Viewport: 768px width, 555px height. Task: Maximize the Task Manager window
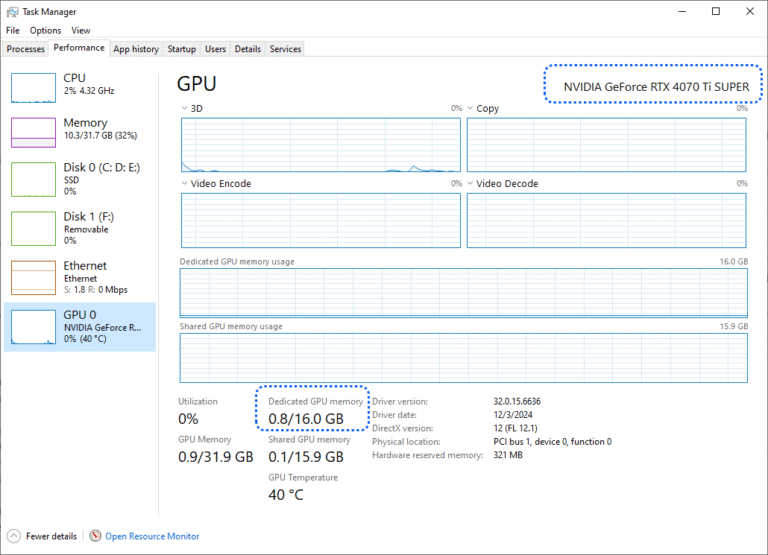[716, 11]
